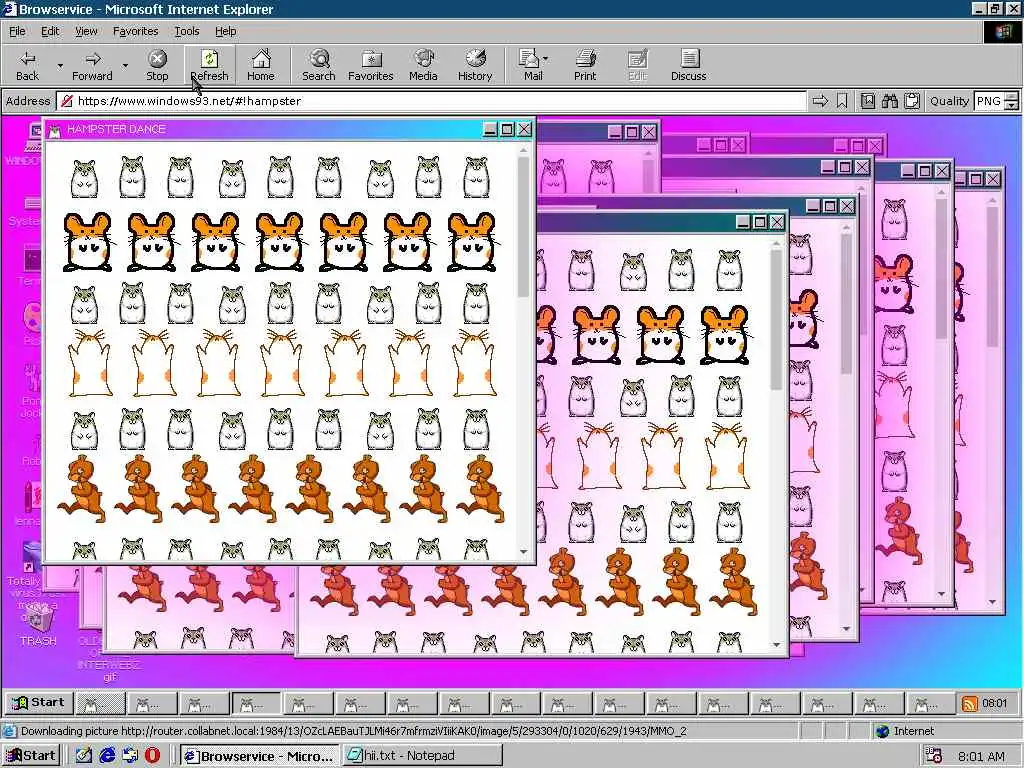
Task: Open the Back button history dropdown arrow
Action: point(60,65)
